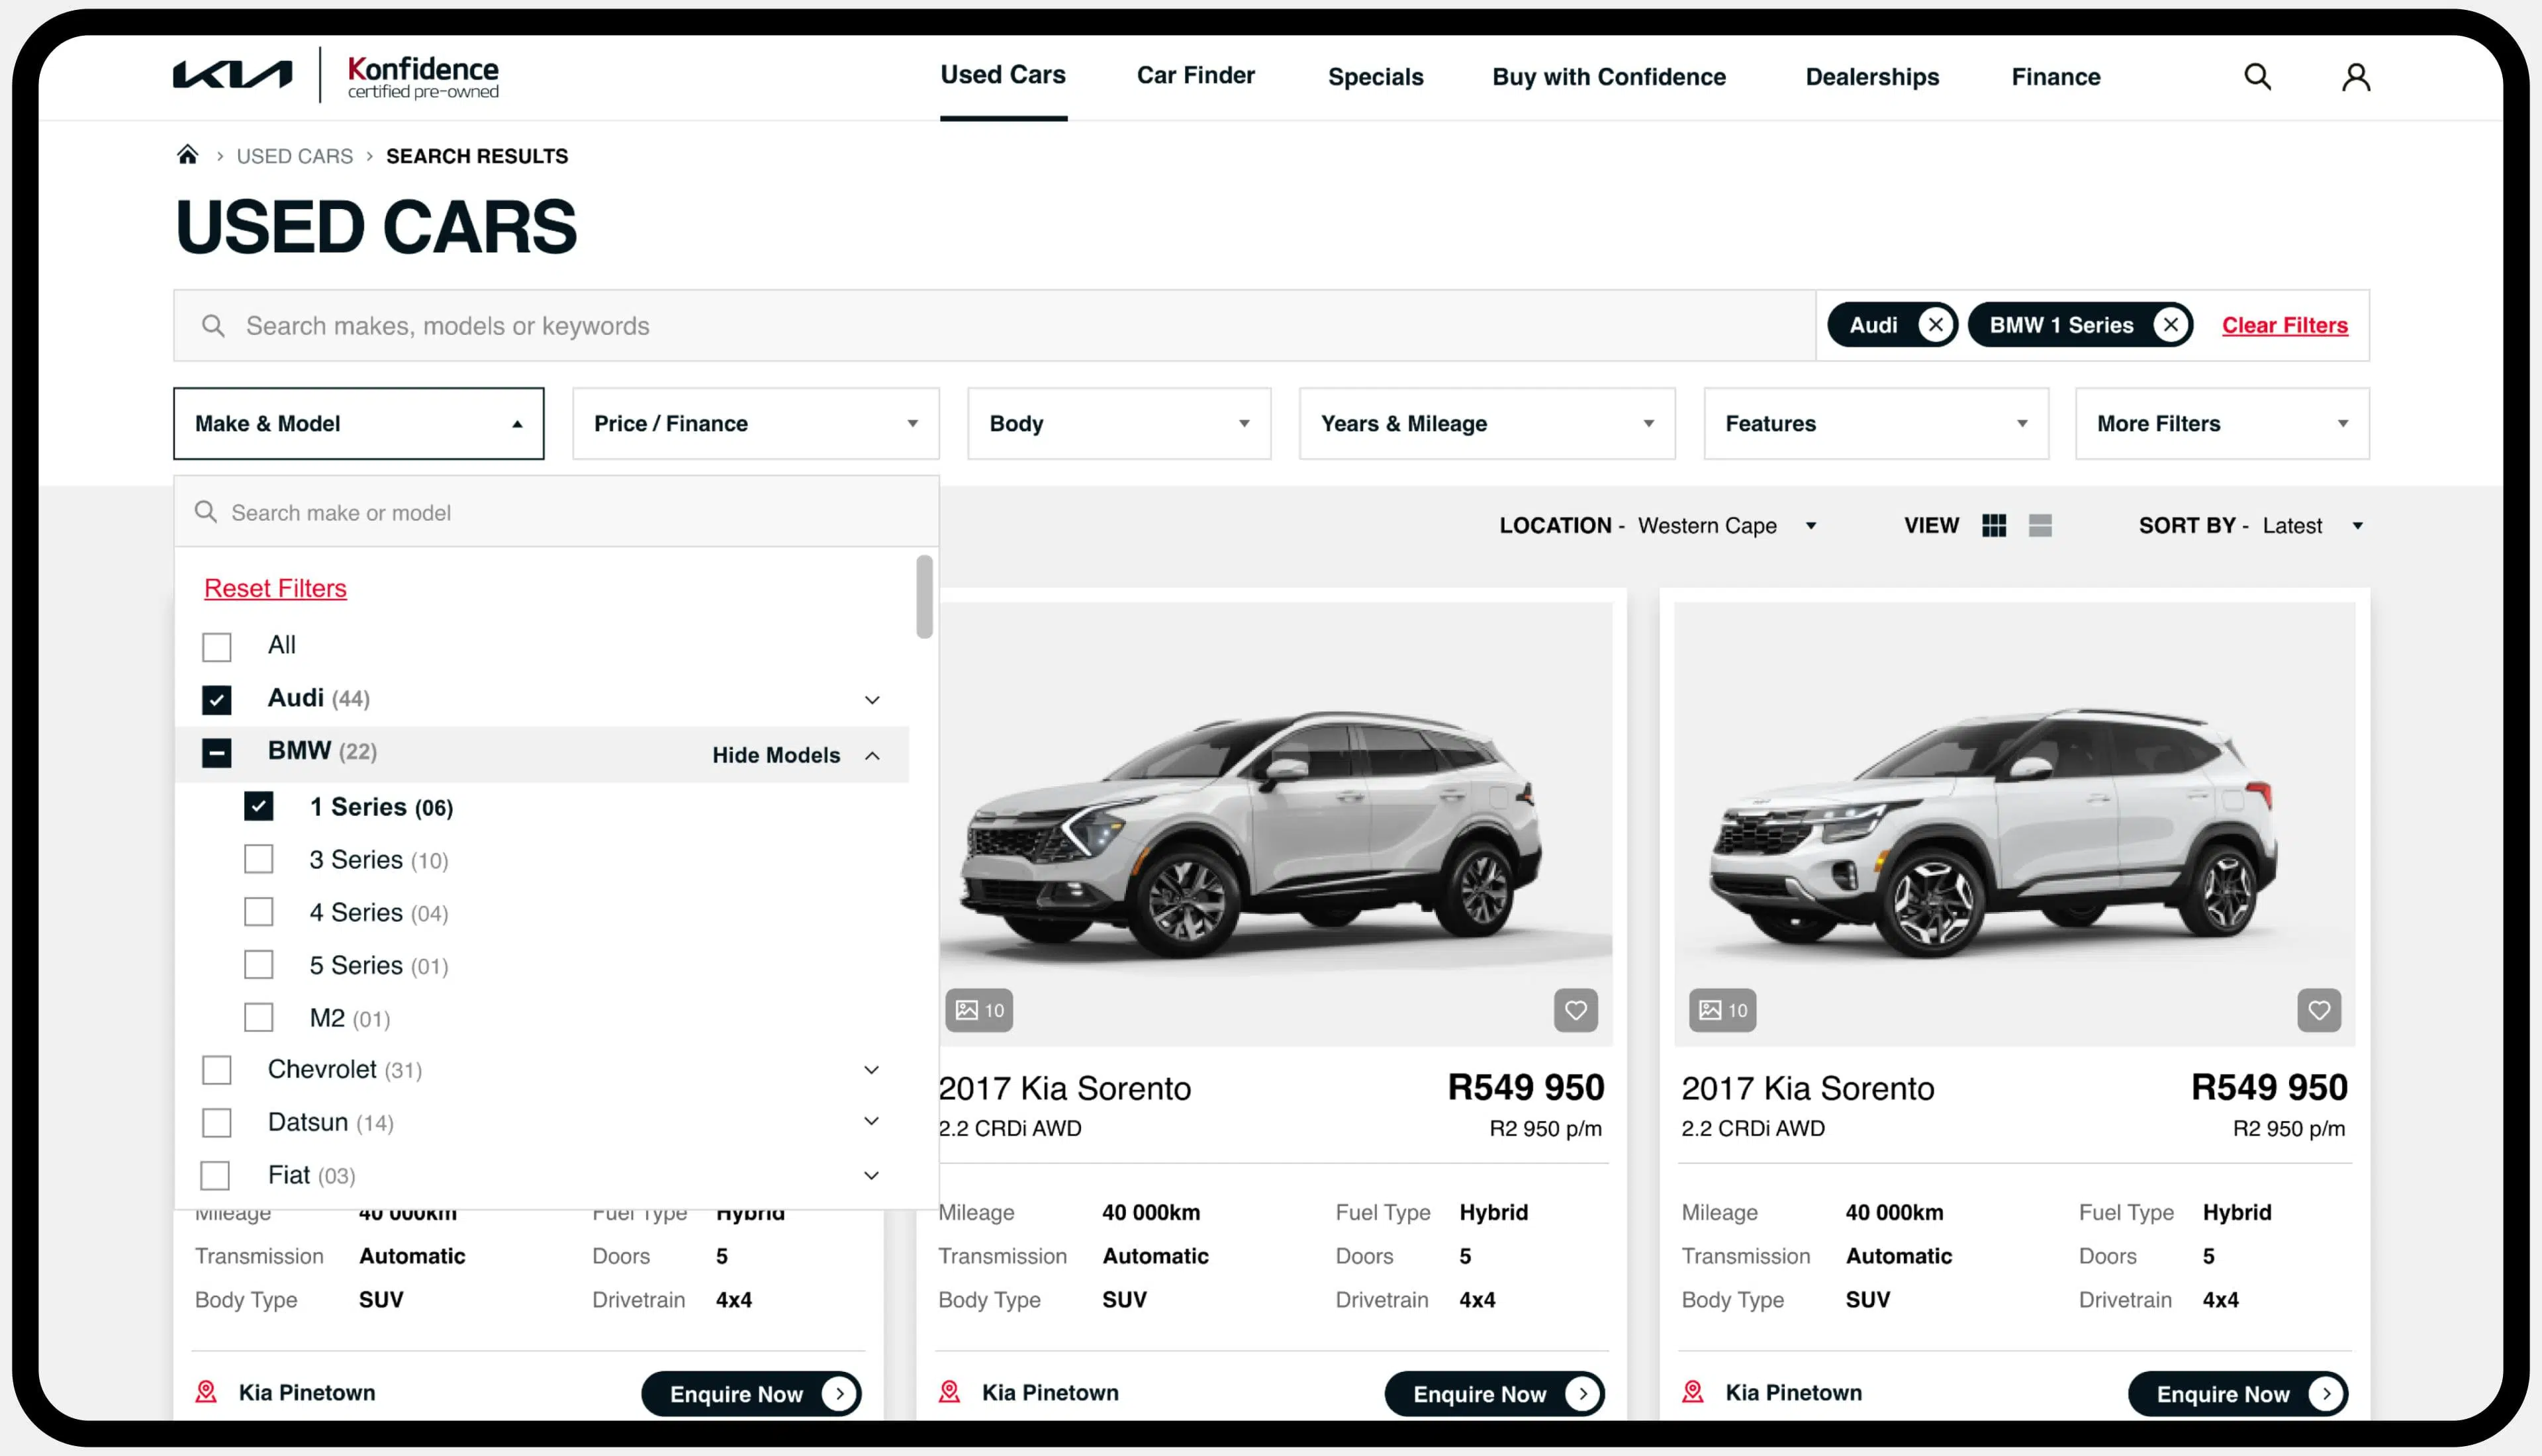Open photo gallery icon on second Sorento
The height and width of the screenshot is (1456, 2542).
click(x=1722, y=1010)
